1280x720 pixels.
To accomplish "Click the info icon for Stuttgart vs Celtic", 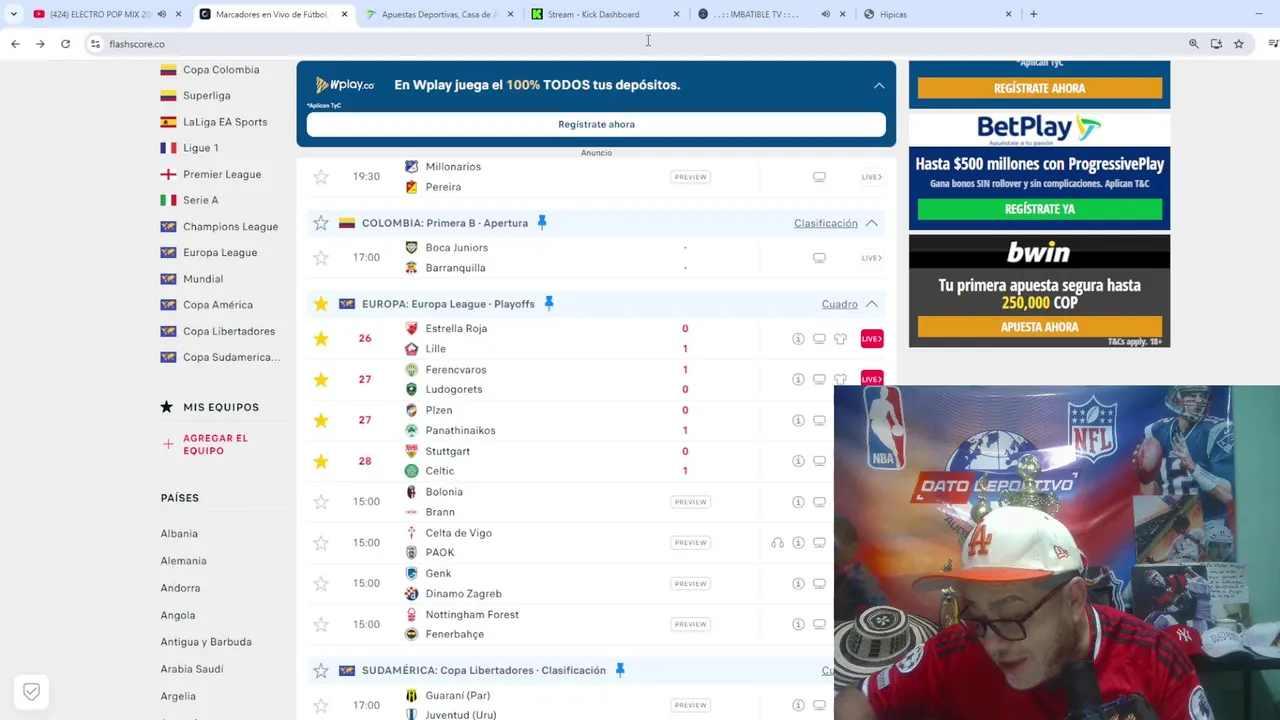I will [798, 461].
